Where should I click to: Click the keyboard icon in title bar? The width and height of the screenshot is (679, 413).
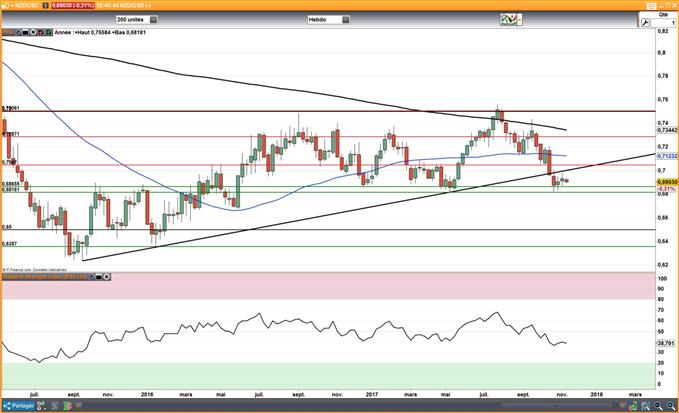(652, 6)
